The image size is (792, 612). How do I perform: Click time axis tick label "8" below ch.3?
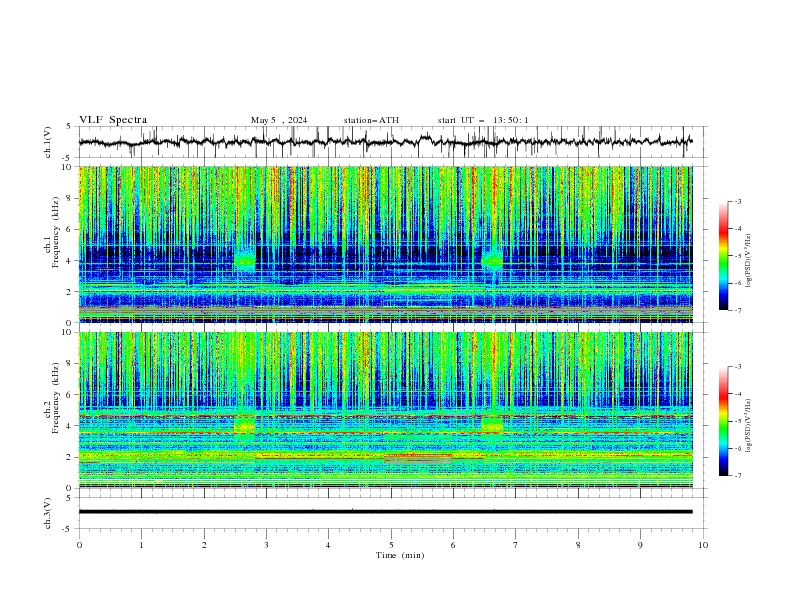[x=578, y=545]
